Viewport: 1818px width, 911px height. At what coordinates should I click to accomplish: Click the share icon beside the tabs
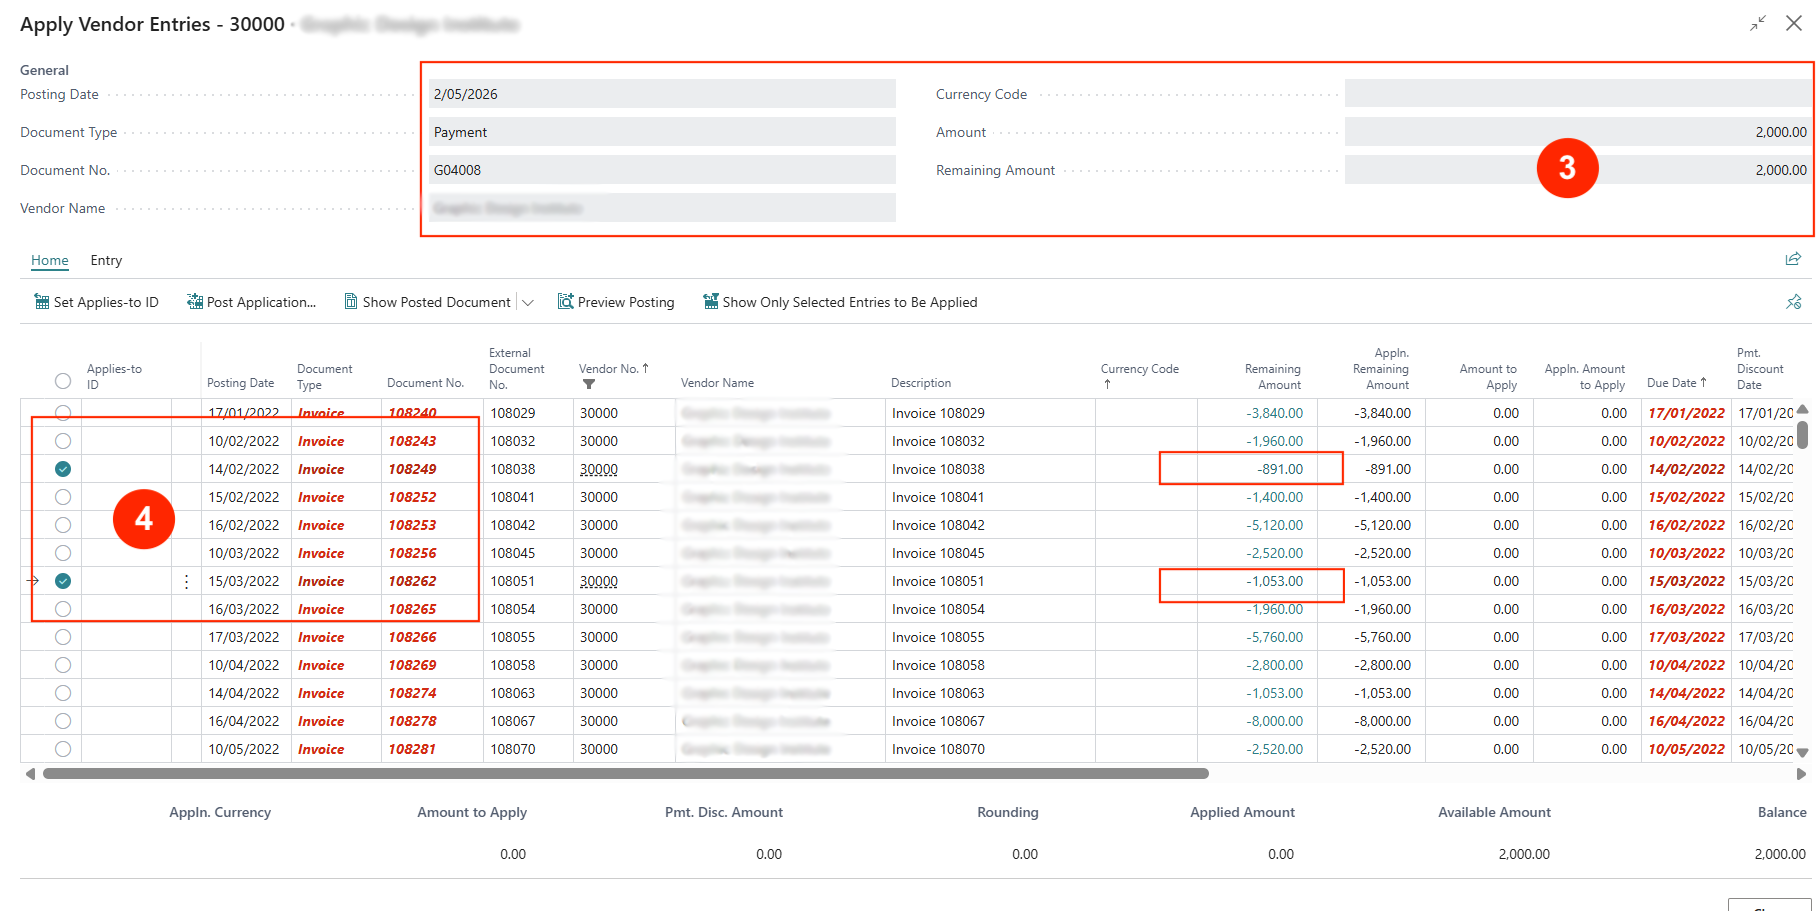(x=1793, y=260)
